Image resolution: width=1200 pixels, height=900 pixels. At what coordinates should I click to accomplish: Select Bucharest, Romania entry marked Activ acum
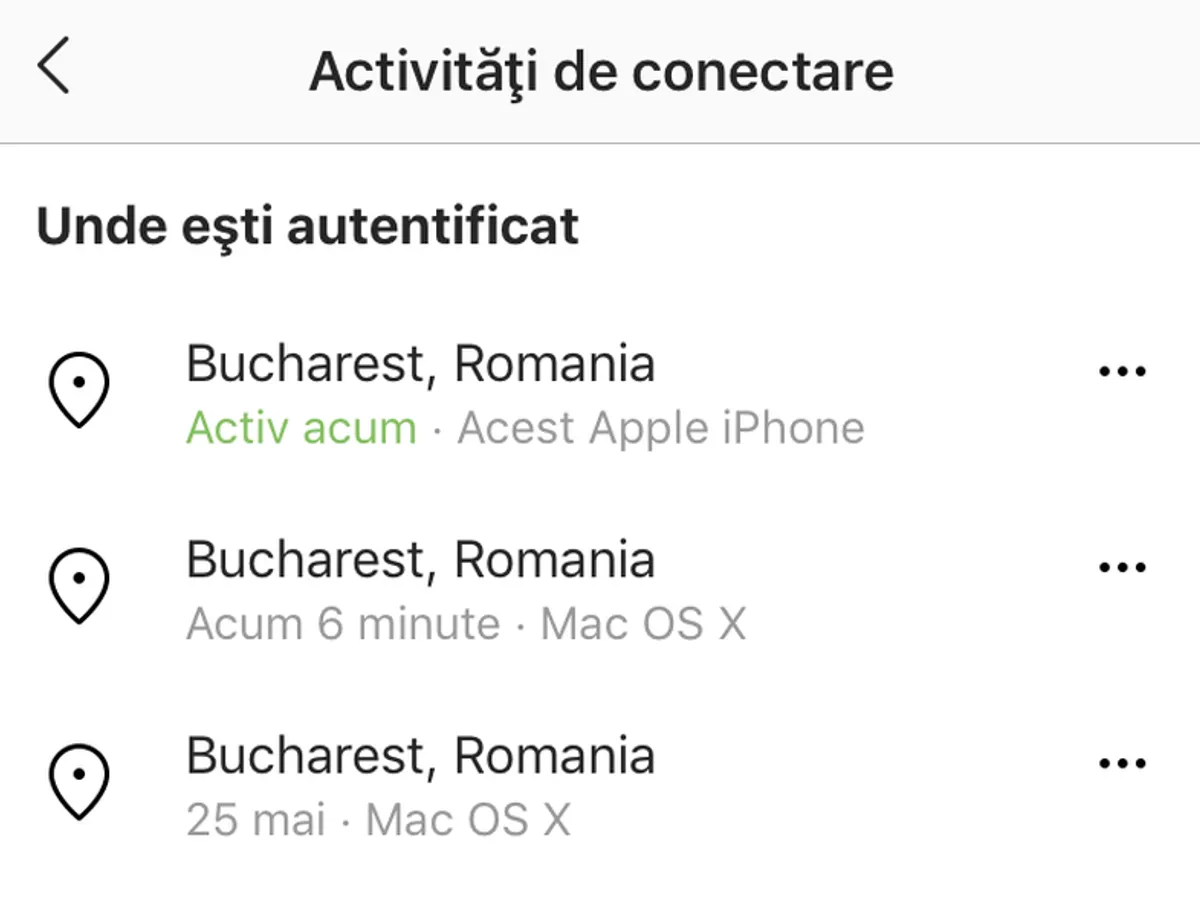(420, 364)
